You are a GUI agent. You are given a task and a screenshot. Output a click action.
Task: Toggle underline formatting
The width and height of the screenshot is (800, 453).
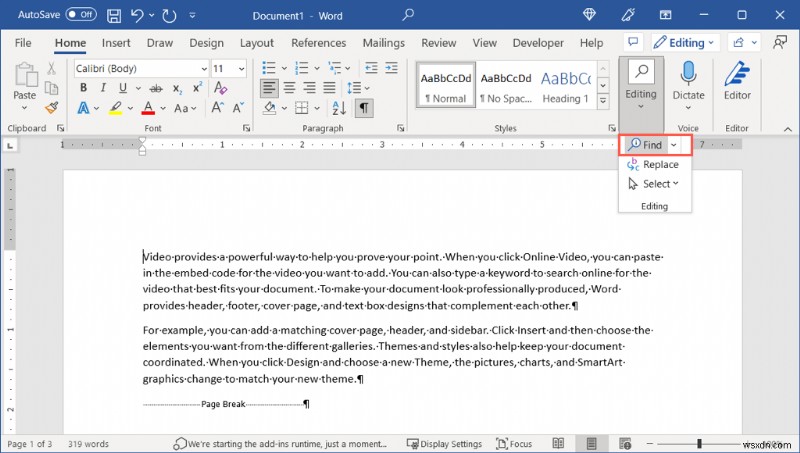(123, 88)
